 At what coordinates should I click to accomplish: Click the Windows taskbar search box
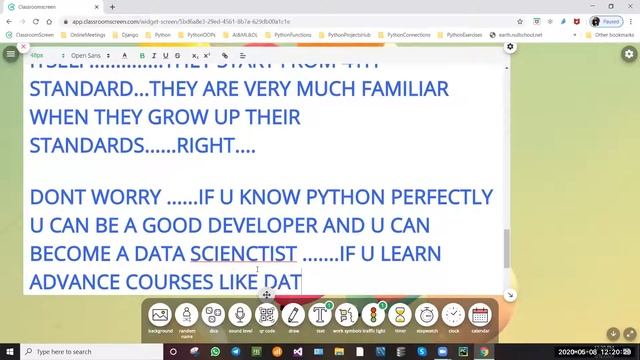pos(92,351)
